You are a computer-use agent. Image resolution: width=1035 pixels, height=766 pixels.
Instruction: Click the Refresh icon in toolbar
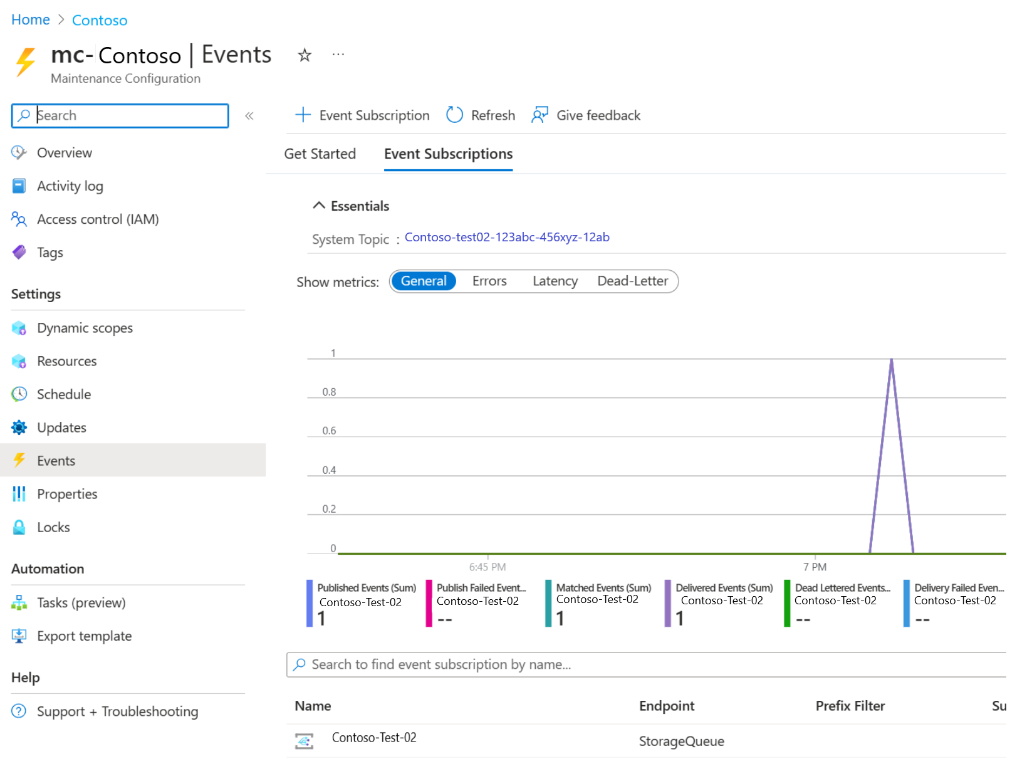[x=455, y=115]
